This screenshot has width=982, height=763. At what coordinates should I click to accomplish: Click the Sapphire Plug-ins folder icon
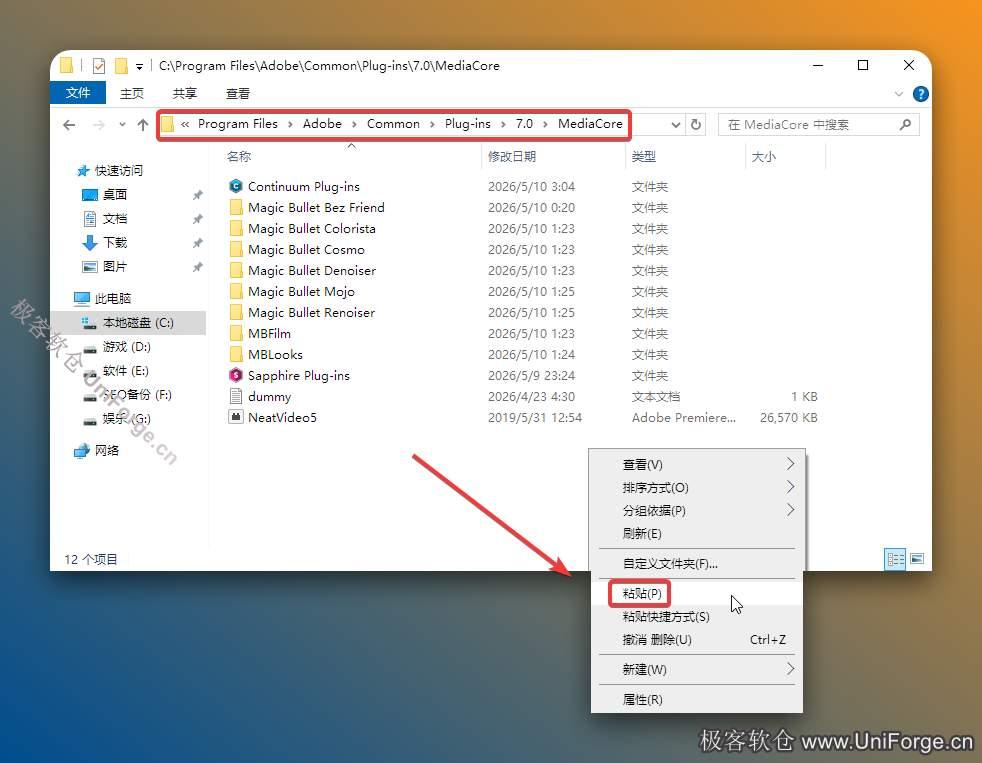[x=235, y=375]
